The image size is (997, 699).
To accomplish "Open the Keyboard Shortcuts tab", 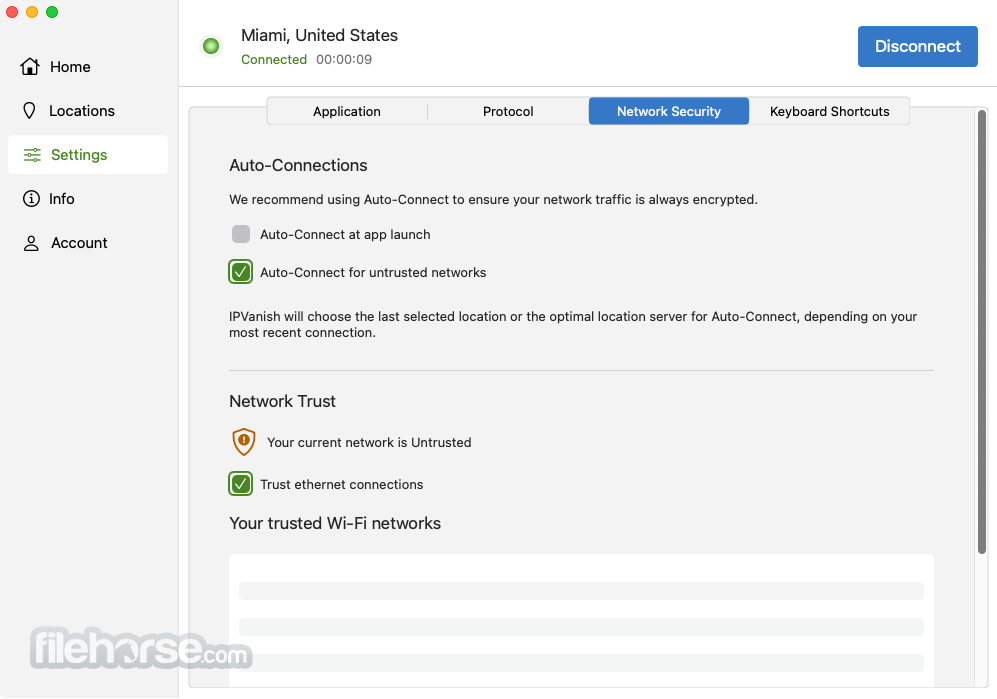I will [x=829, y=111].
